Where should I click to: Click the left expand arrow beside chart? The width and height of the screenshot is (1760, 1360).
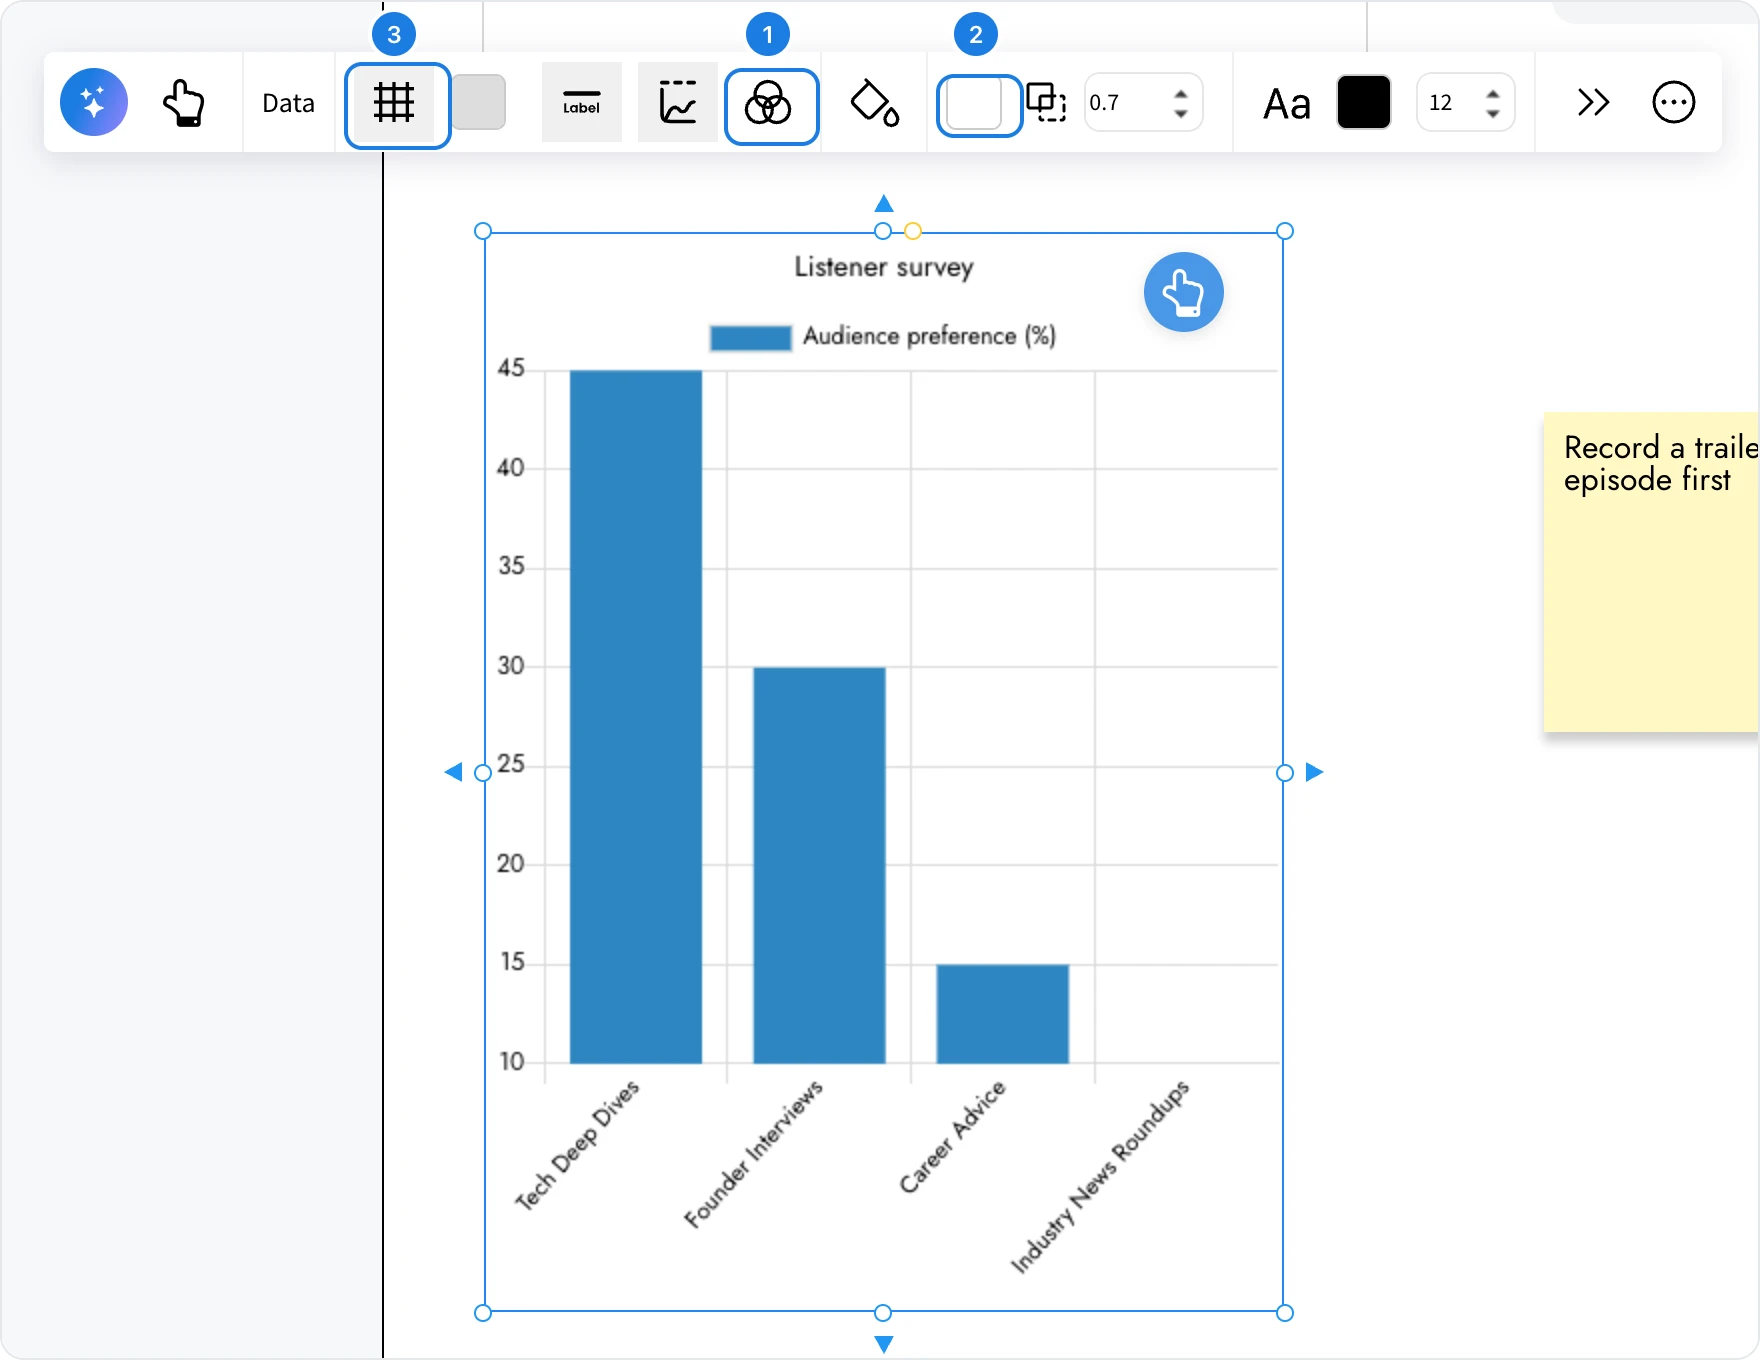454,772
